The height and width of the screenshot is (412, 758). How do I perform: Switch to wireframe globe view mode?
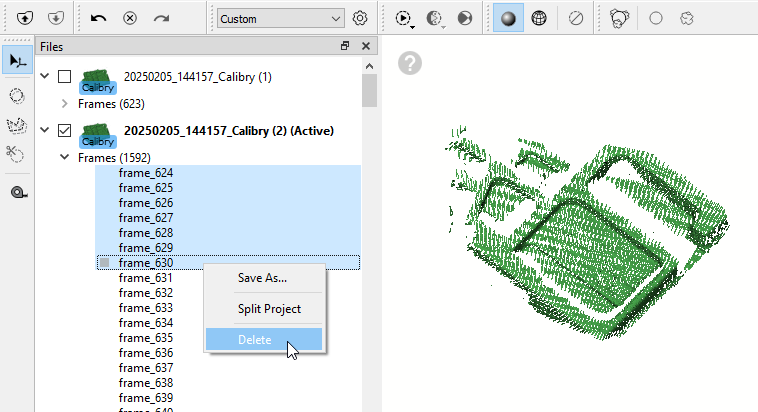point(539,18)
